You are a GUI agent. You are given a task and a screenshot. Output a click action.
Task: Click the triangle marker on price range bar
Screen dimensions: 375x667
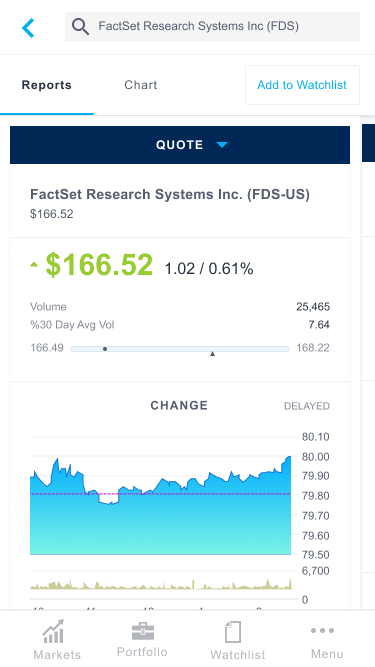point(213,353)
